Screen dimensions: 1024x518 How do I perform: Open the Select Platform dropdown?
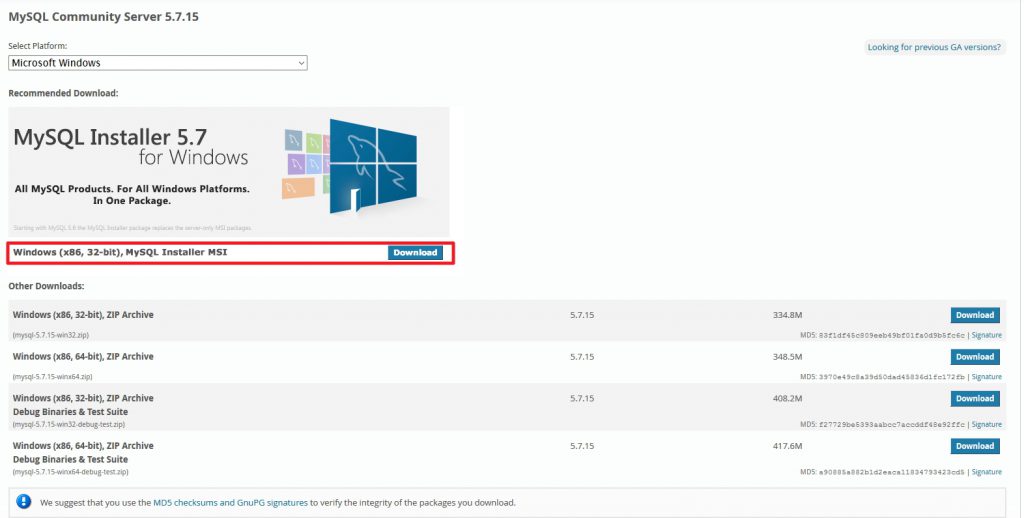[x=157, y=63]
